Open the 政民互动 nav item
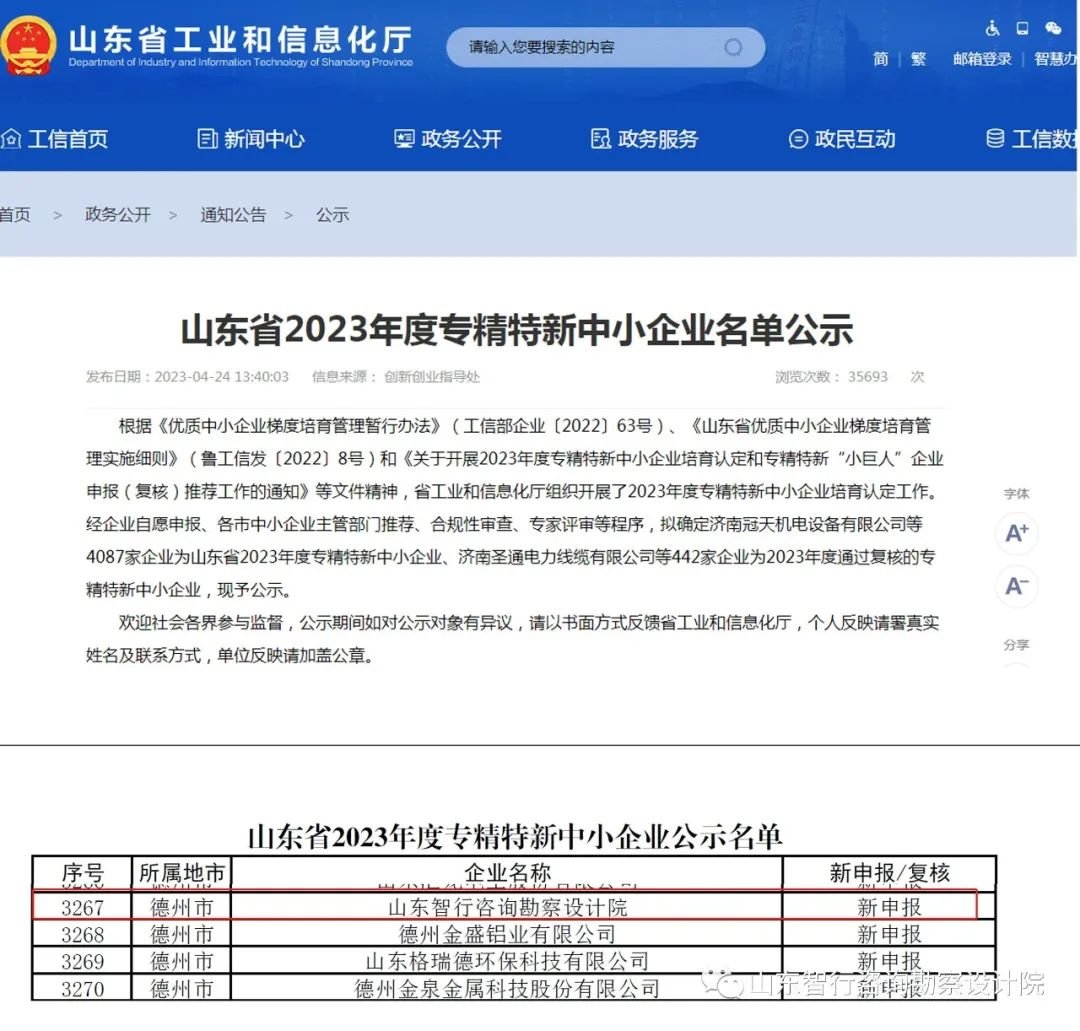Viewport: 1080px width, 1031px height. 842,139
